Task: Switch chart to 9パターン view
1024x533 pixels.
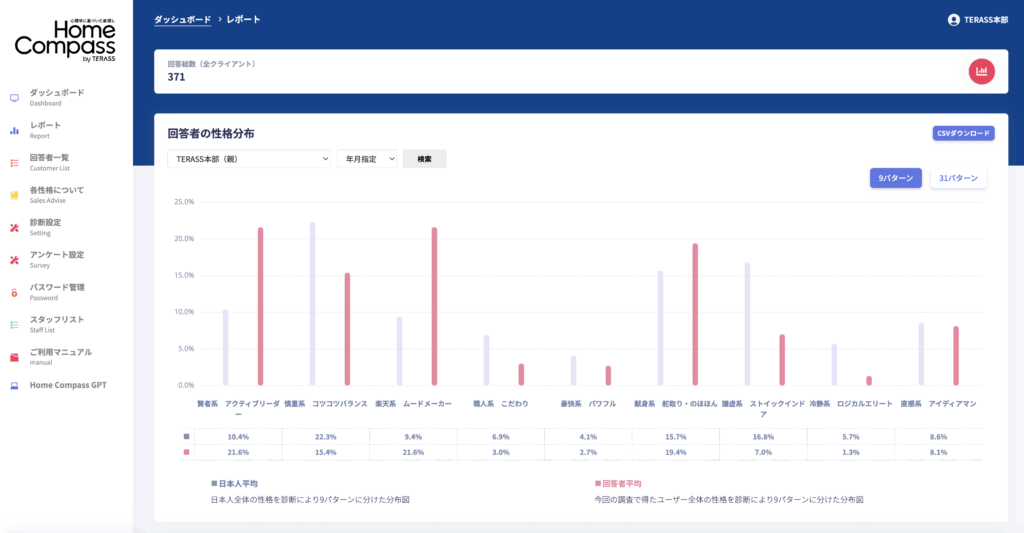Action: (895, 178)
